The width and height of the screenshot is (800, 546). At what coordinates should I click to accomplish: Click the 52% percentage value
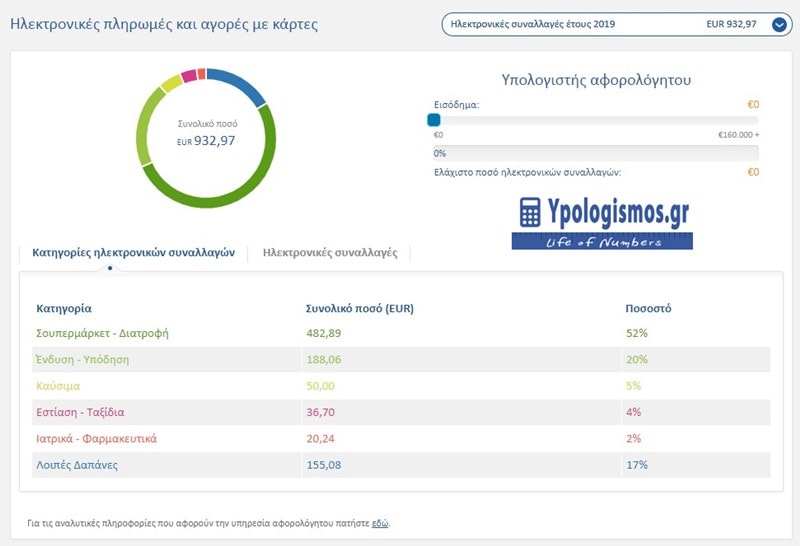click(x=637, y=333)
